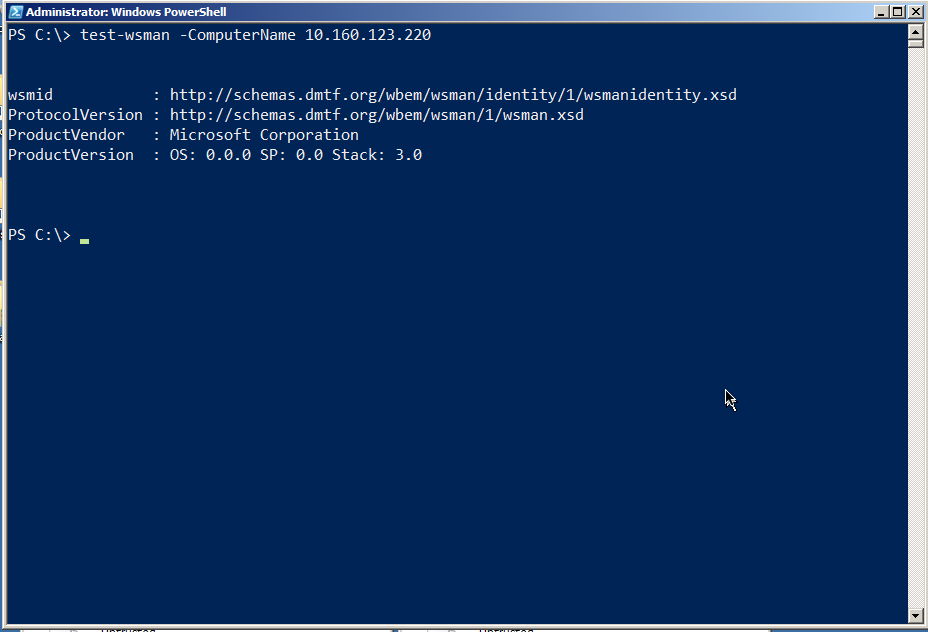The height and width of the screenshot is (632, 928).
Task: Click the IP address 10.160.123.220
Action: pos(368,35)
